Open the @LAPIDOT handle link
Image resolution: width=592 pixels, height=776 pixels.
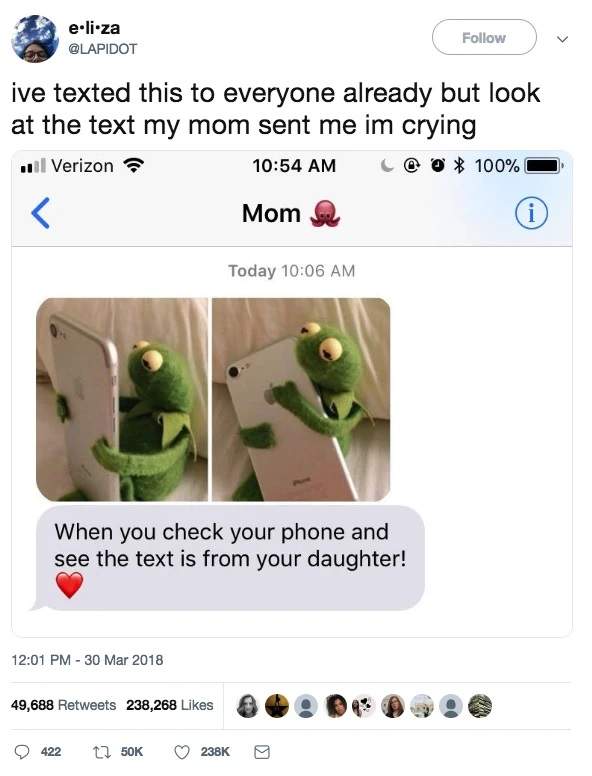tap(102, 49)
